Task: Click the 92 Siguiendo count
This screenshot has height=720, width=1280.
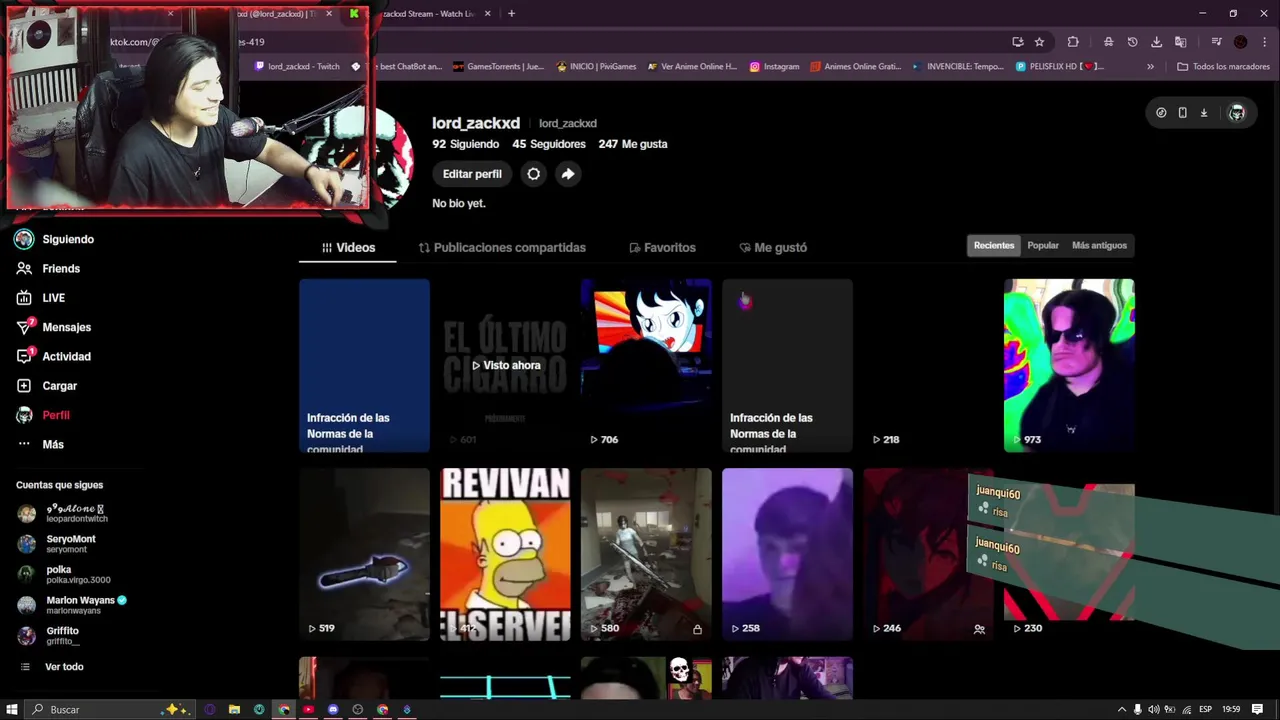Action: point(465,144)
